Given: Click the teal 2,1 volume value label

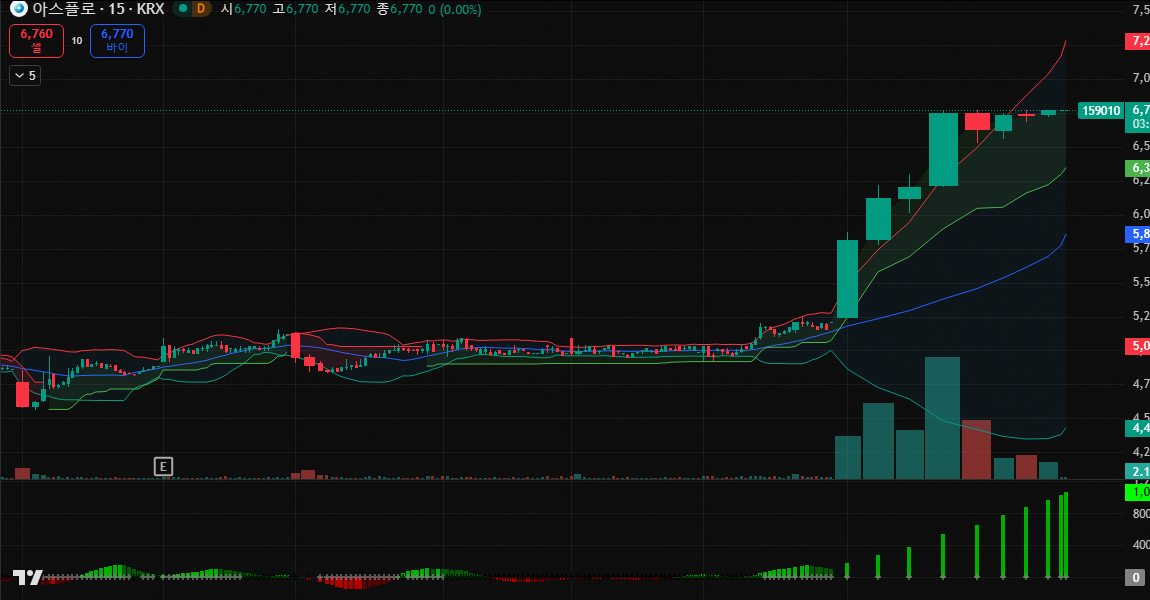Looking at the screenshot, I should pos(1138,471).
